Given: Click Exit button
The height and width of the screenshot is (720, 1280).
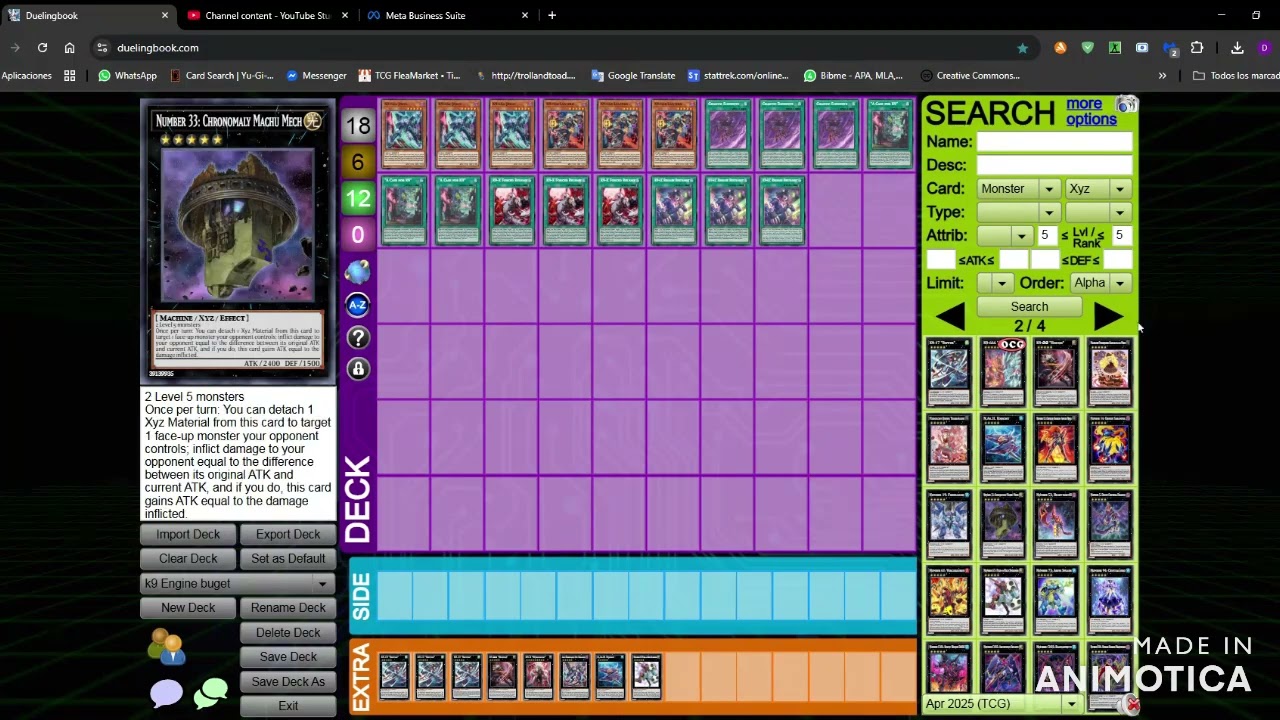Looking at the screenshot, I should coord(288,706).
